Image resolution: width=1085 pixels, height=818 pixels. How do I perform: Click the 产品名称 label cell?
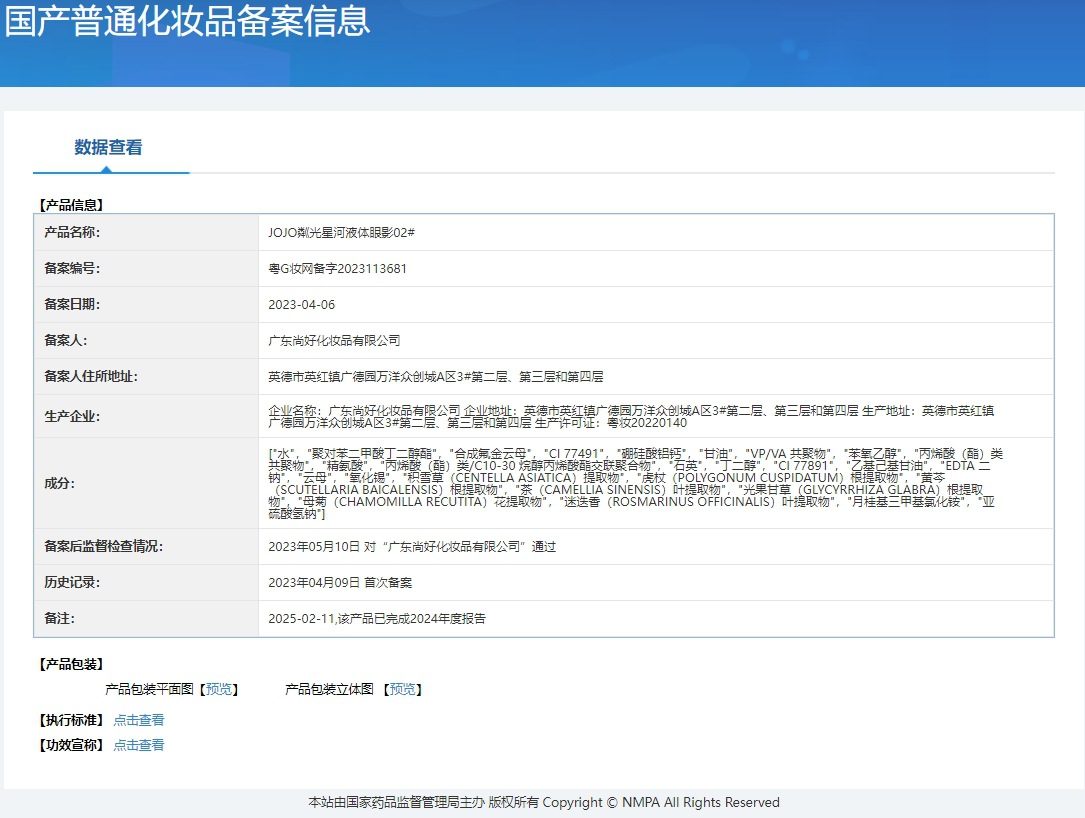coord(73,233)
